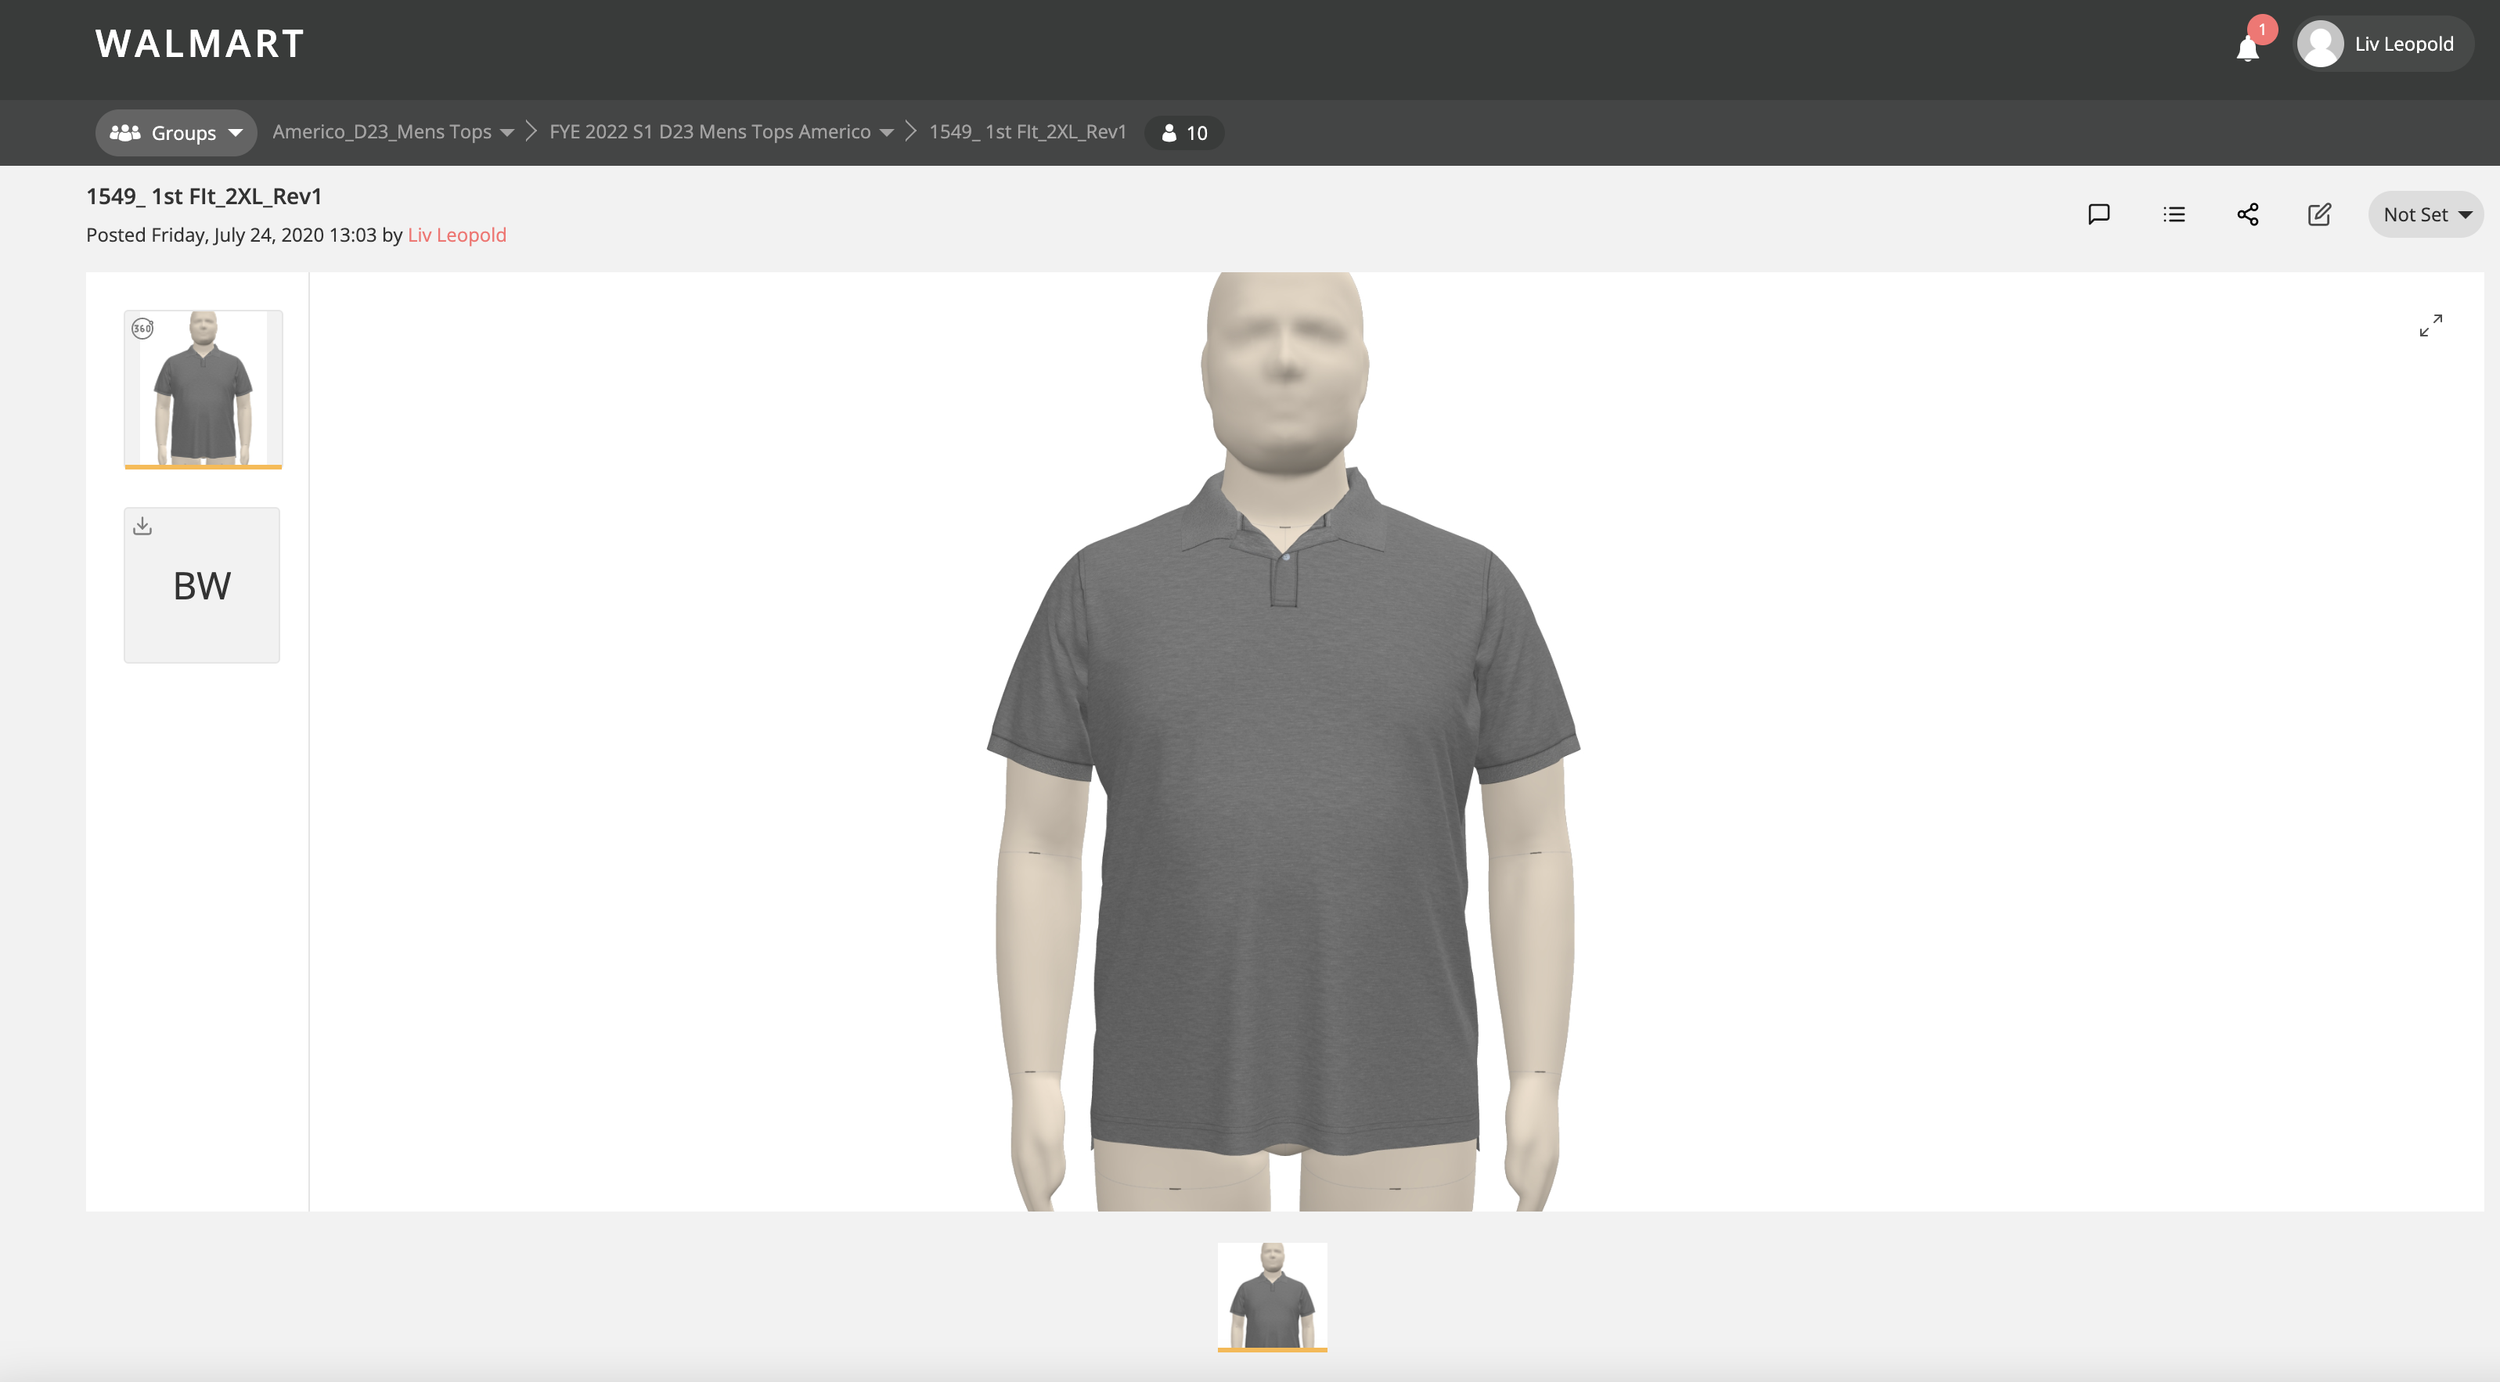Click the edit pencil icon
Viewport: 2500px width, 1382px height.
point(2319,214)
